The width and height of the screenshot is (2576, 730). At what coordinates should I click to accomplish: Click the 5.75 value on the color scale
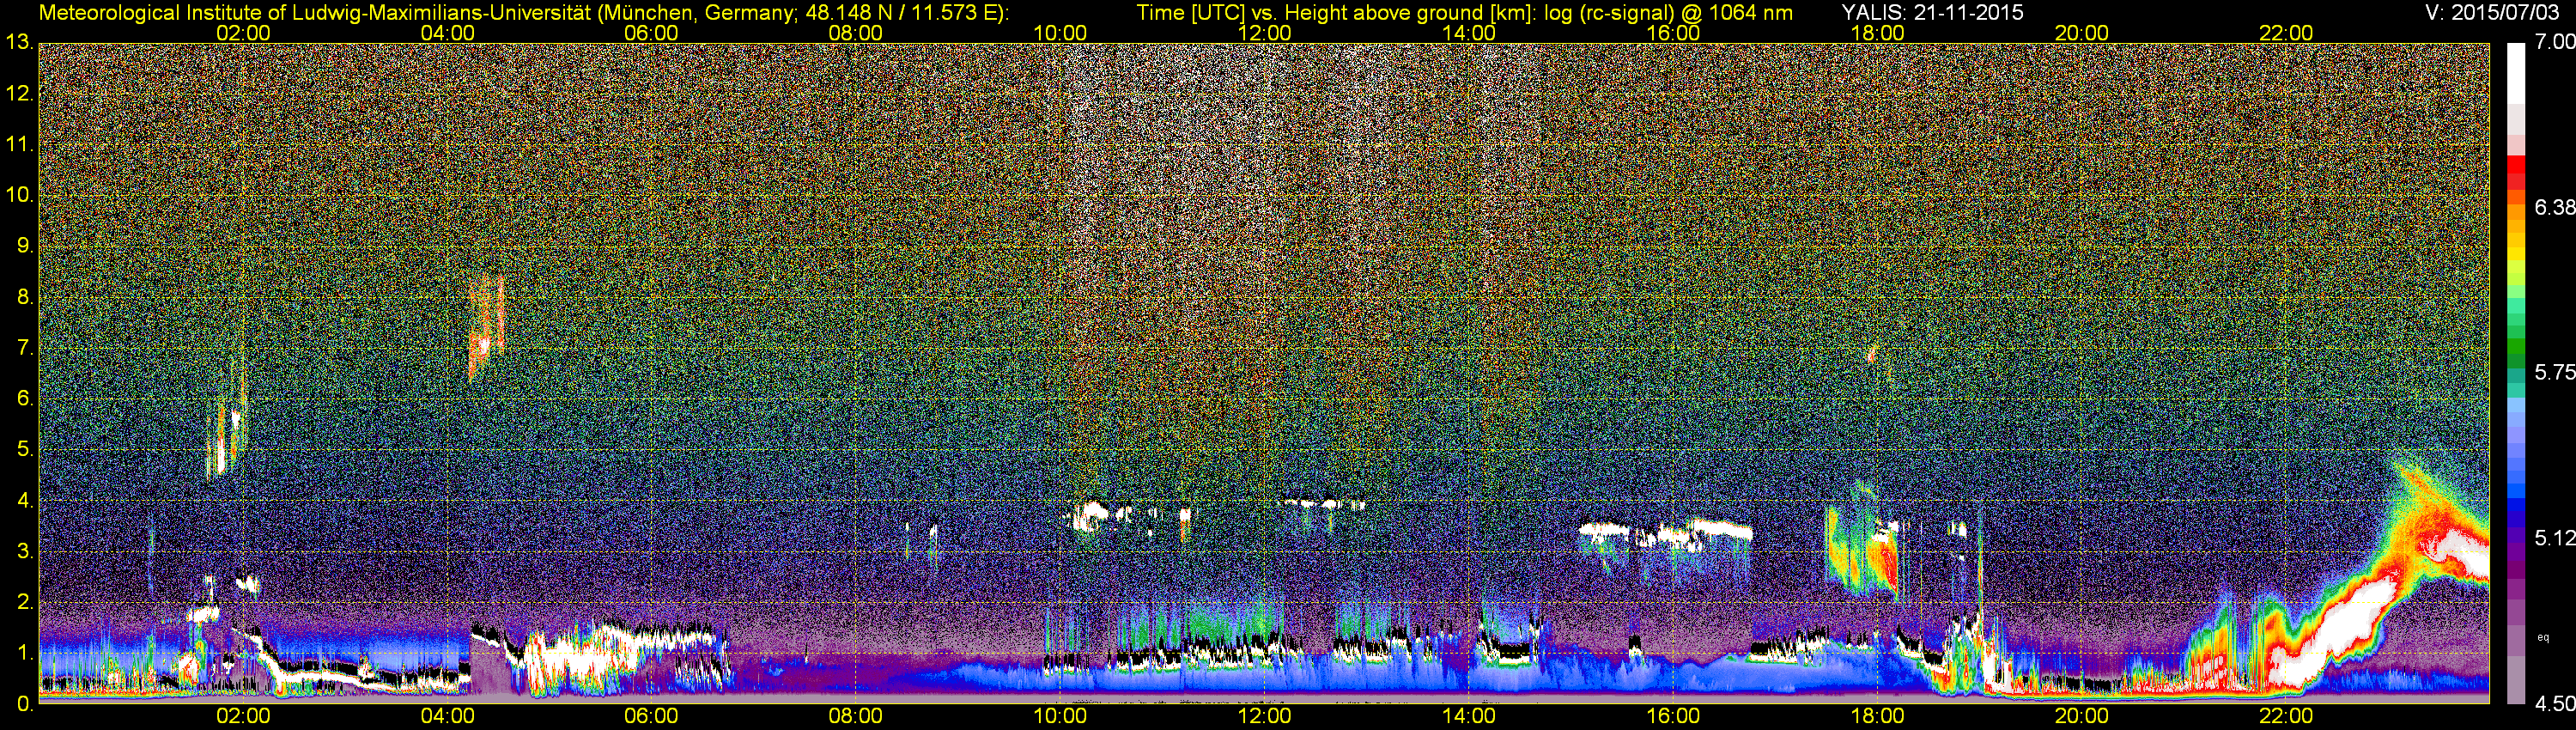(2555, 372)
